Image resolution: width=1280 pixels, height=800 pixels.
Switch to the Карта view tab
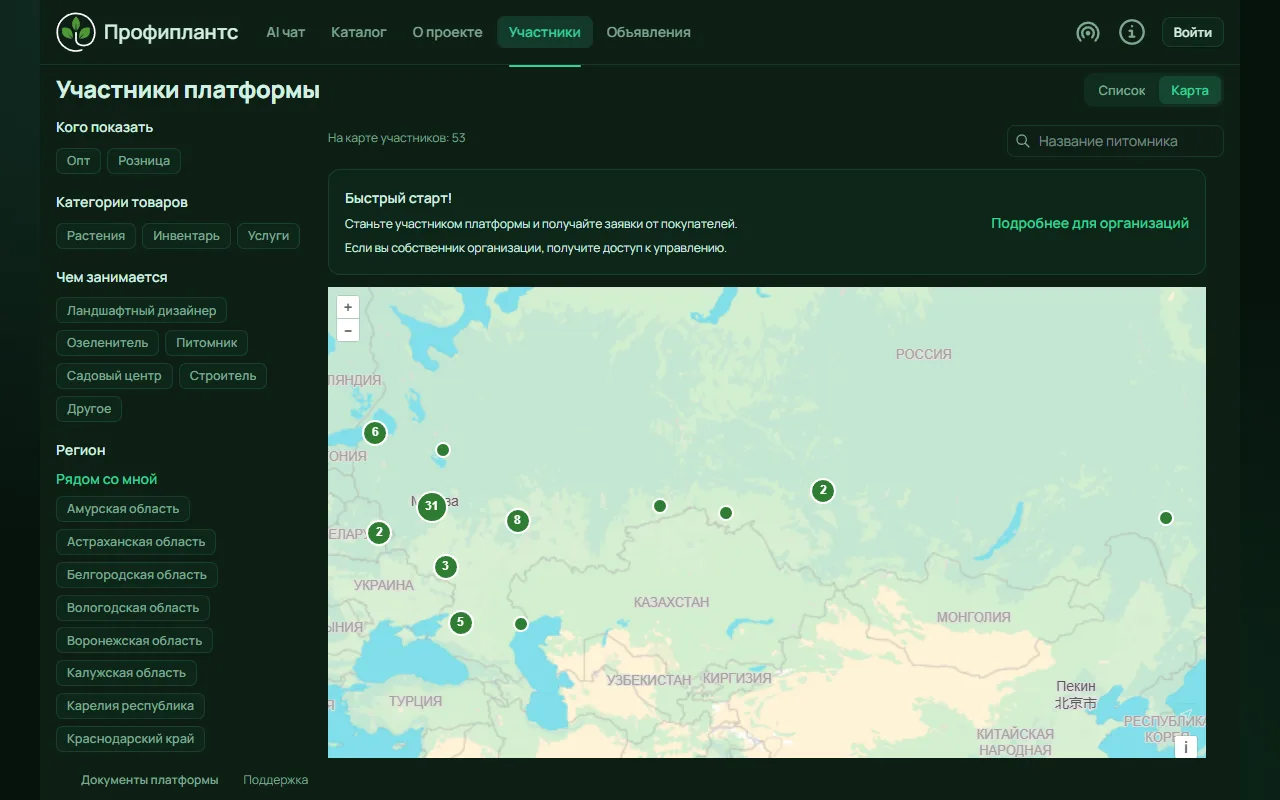point(1190,91)
